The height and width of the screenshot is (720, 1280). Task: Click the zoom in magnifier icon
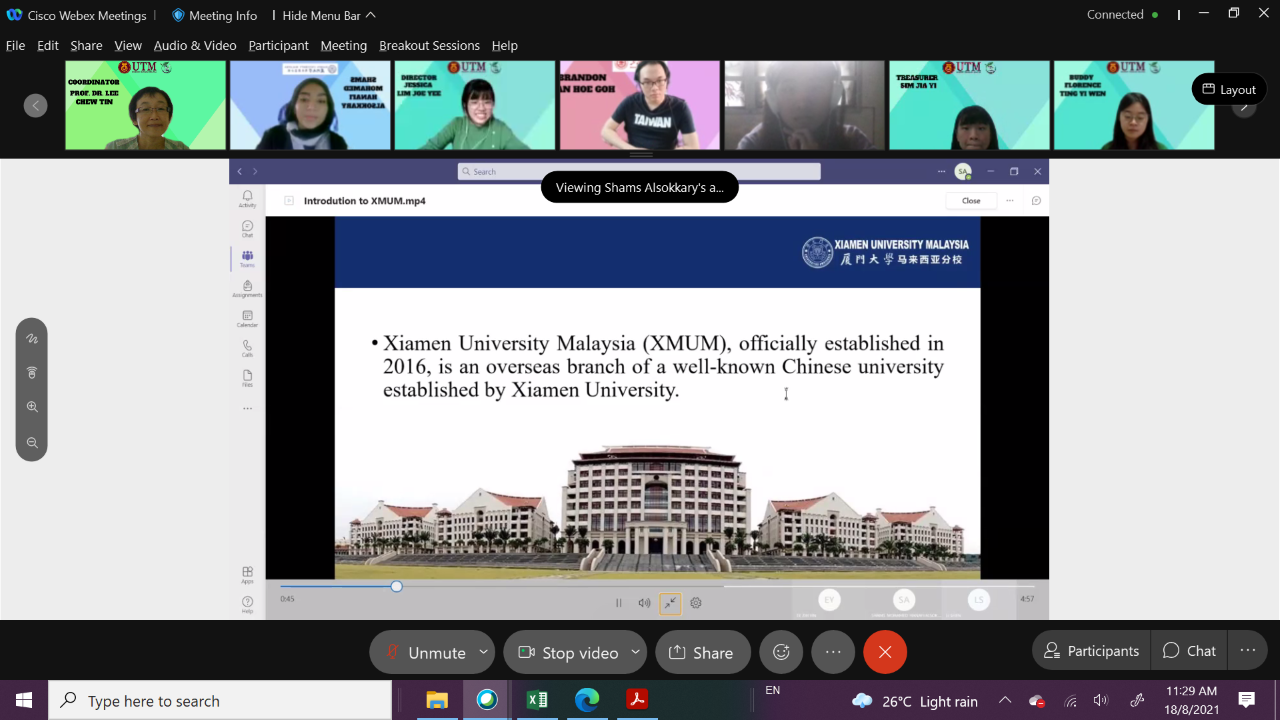[32, 407]
